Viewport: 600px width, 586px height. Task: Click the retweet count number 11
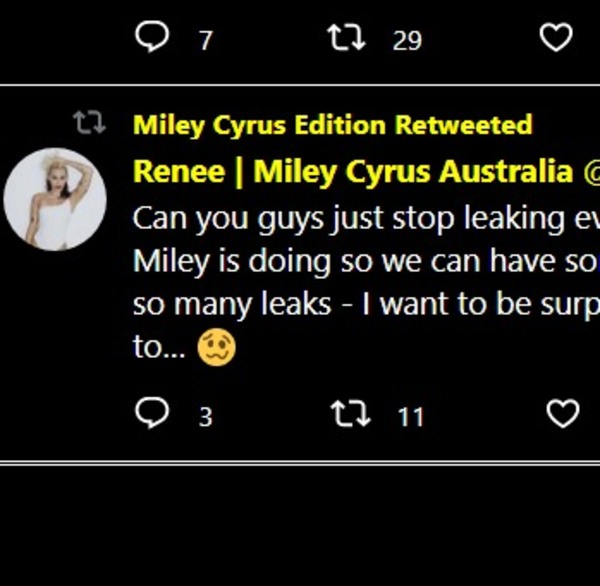[410, 416]
